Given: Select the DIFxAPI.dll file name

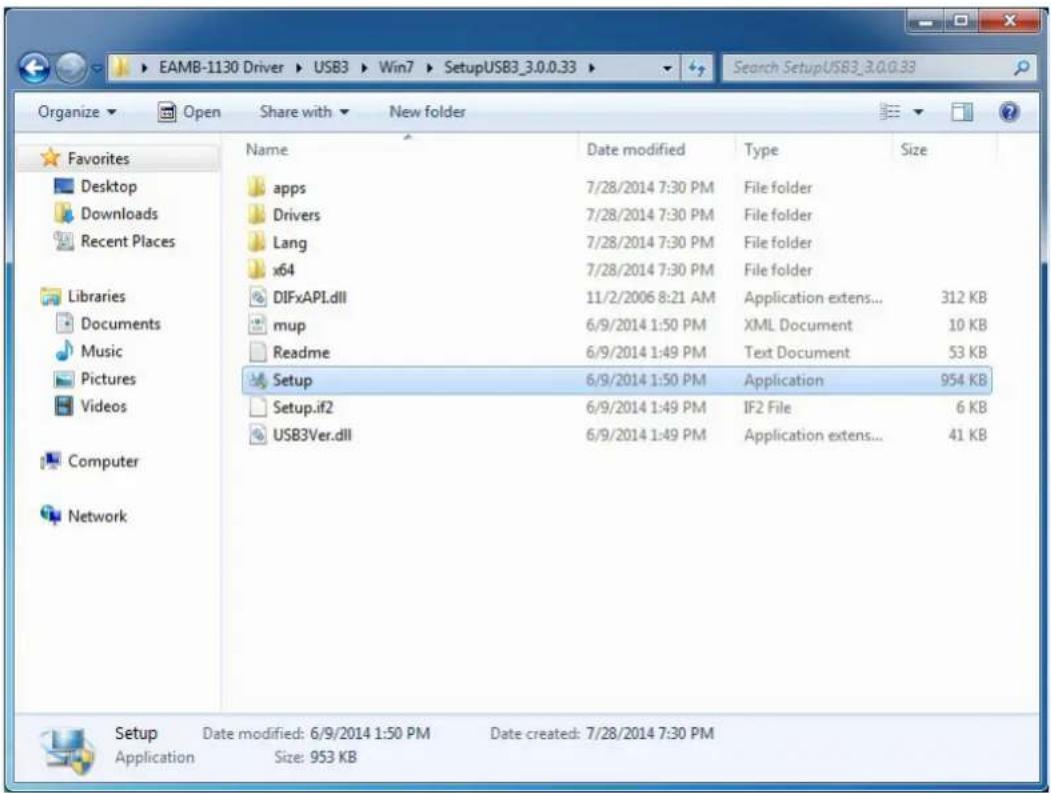Looking at the screenshot, I should coord(309,297).
